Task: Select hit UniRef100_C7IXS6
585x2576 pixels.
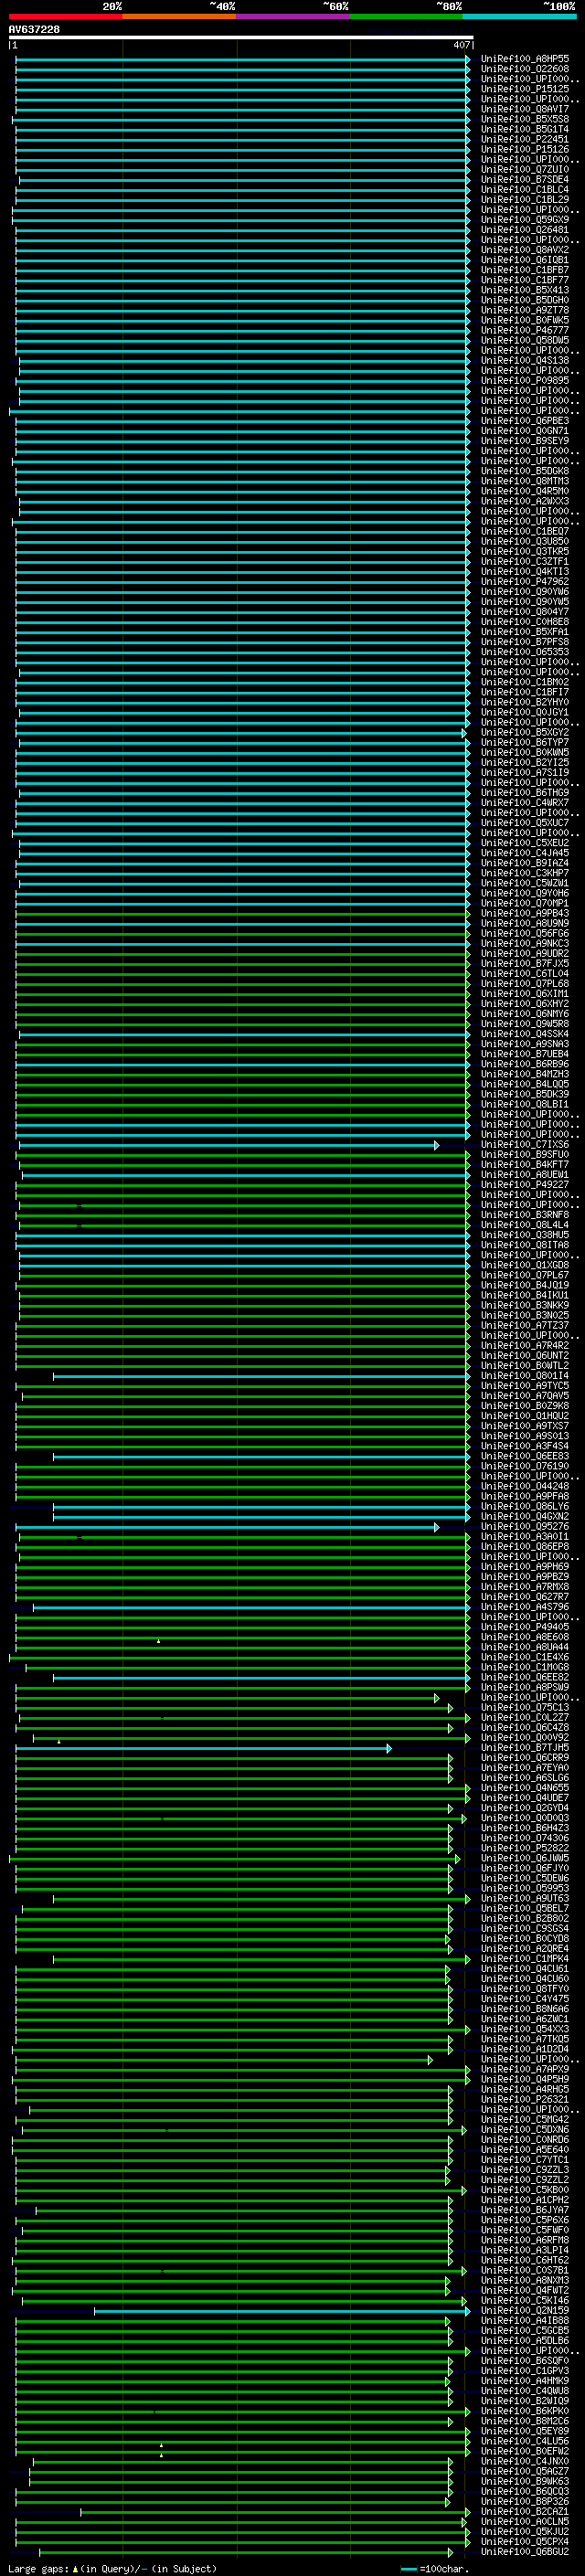Action: (525, 1145)
